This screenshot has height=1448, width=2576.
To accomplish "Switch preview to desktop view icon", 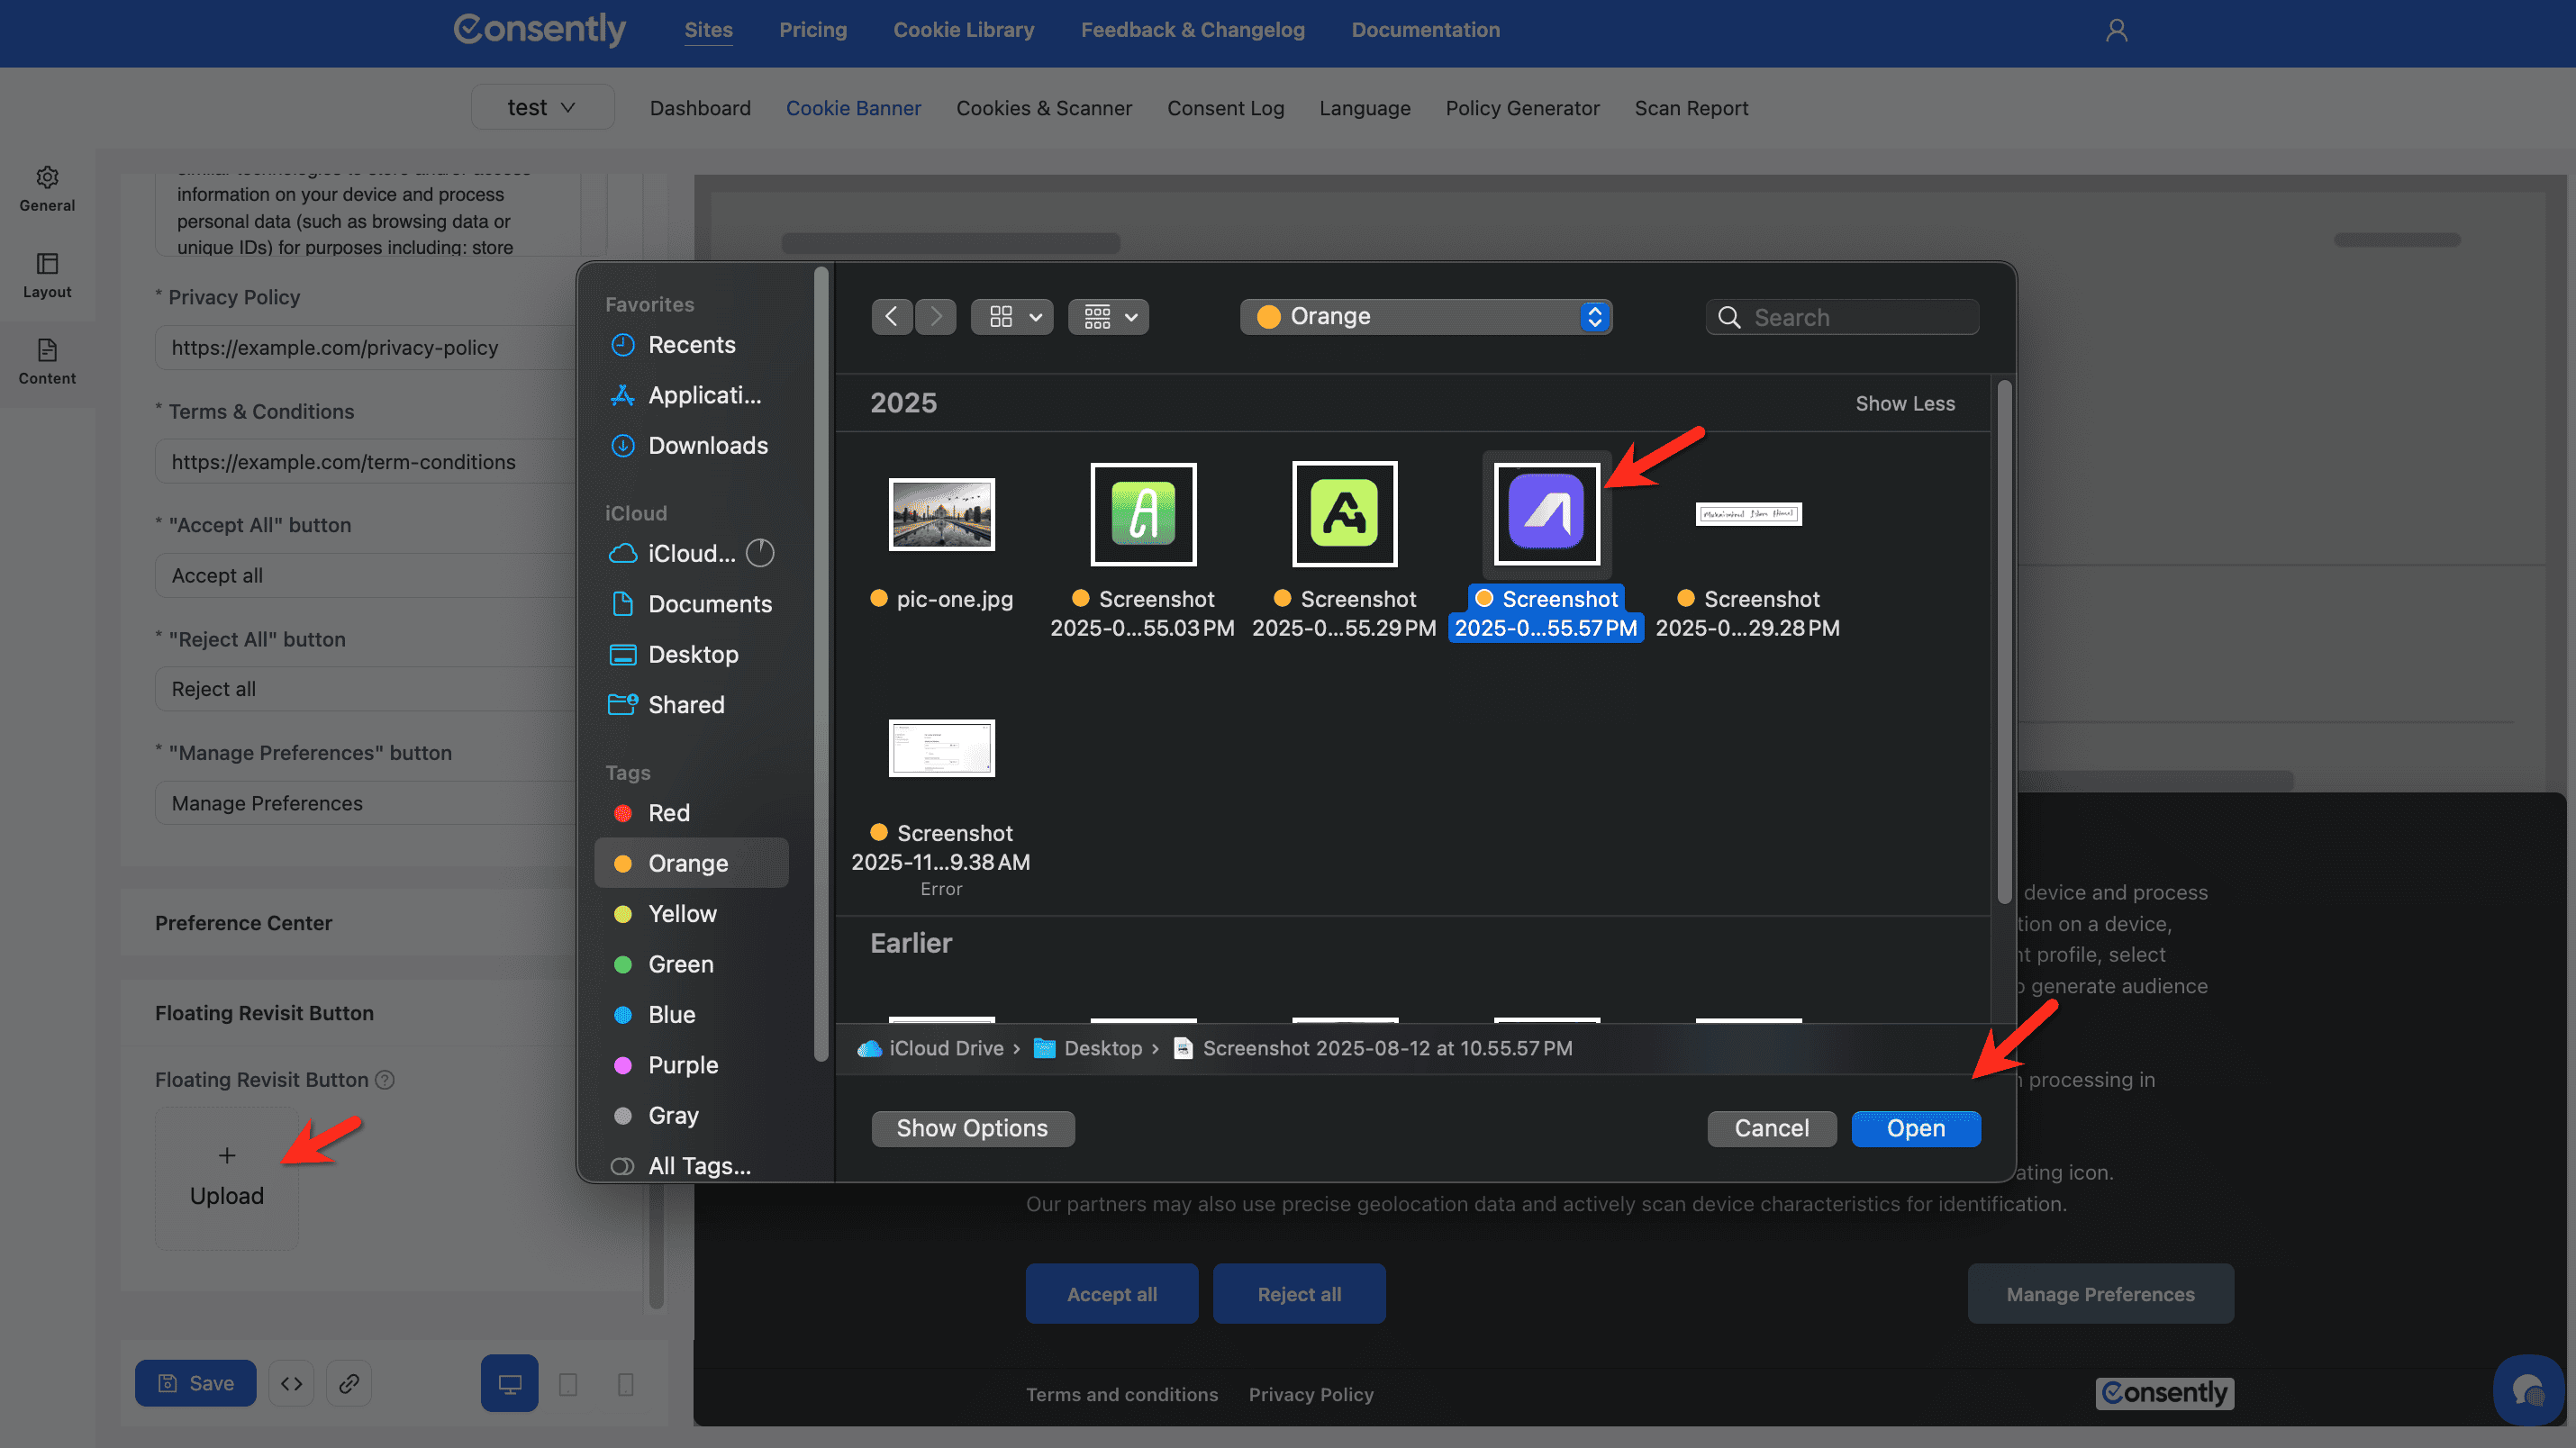I will 509,1383.
